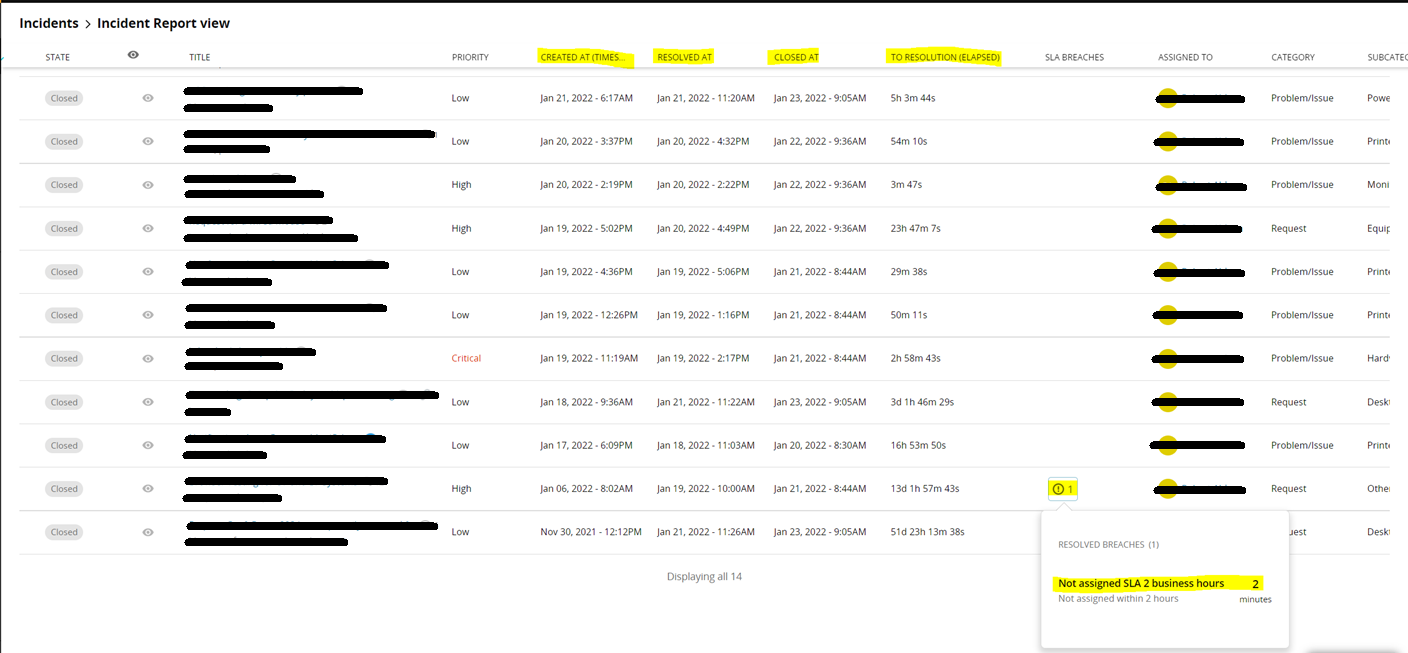Click eye icon on Jan 20 3:37PM row

(148, 141)
